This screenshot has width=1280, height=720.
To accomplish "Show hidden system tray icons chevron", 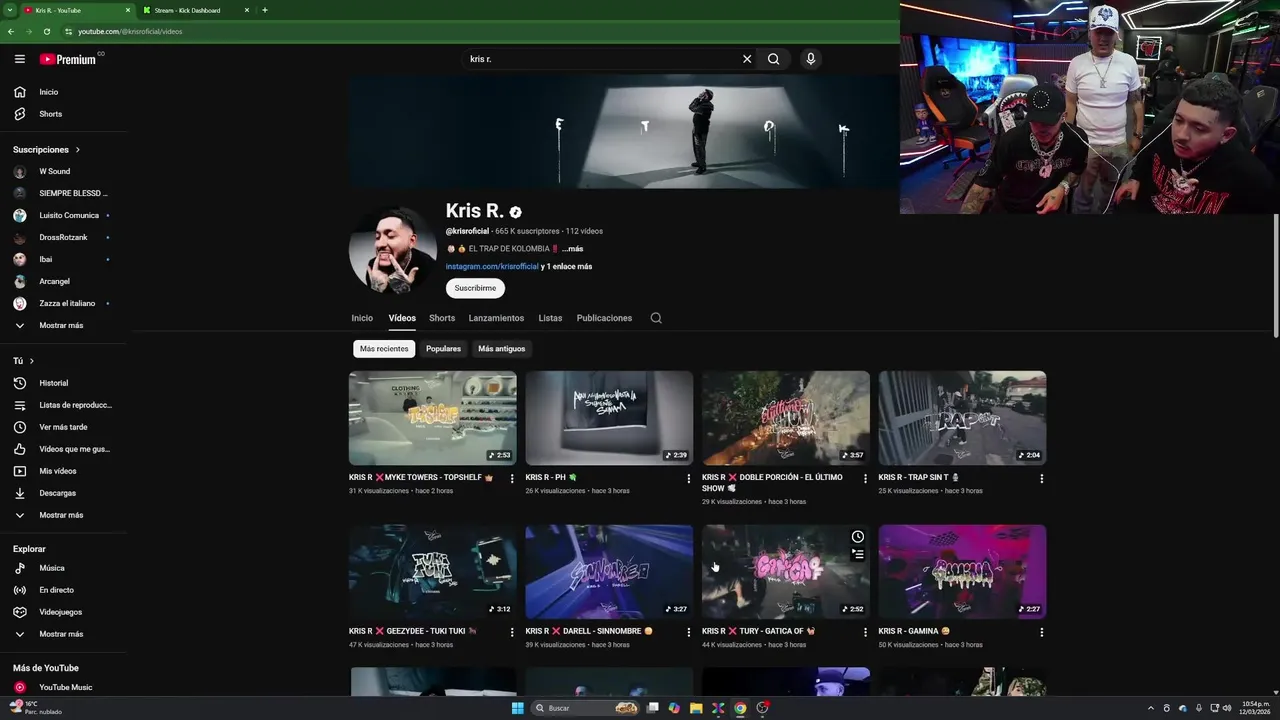I will point(1150,708).
